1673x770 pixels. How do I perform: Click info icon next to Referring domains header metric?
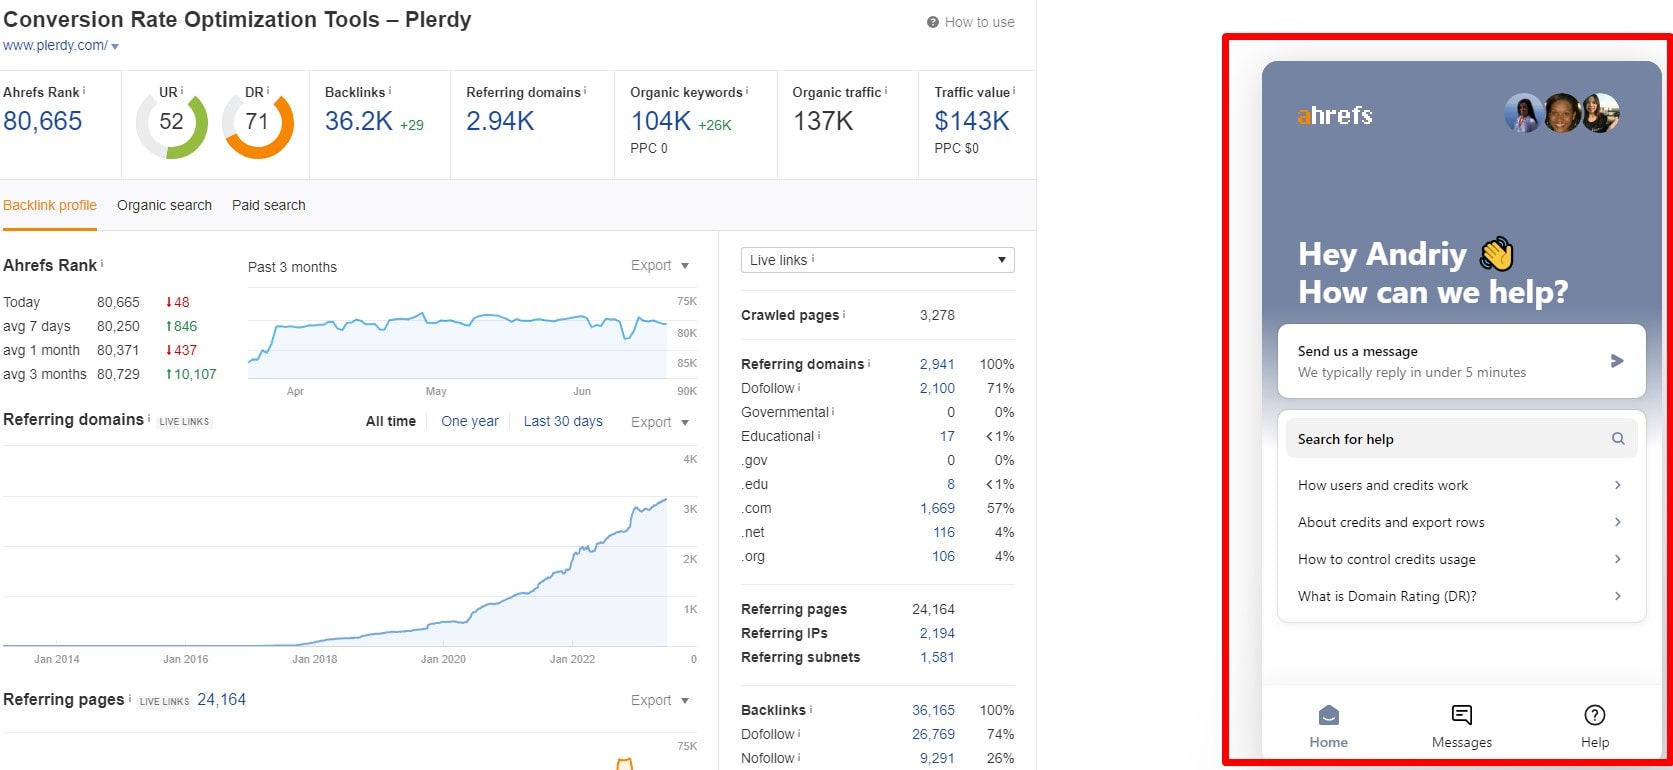[x=585, y=90]
